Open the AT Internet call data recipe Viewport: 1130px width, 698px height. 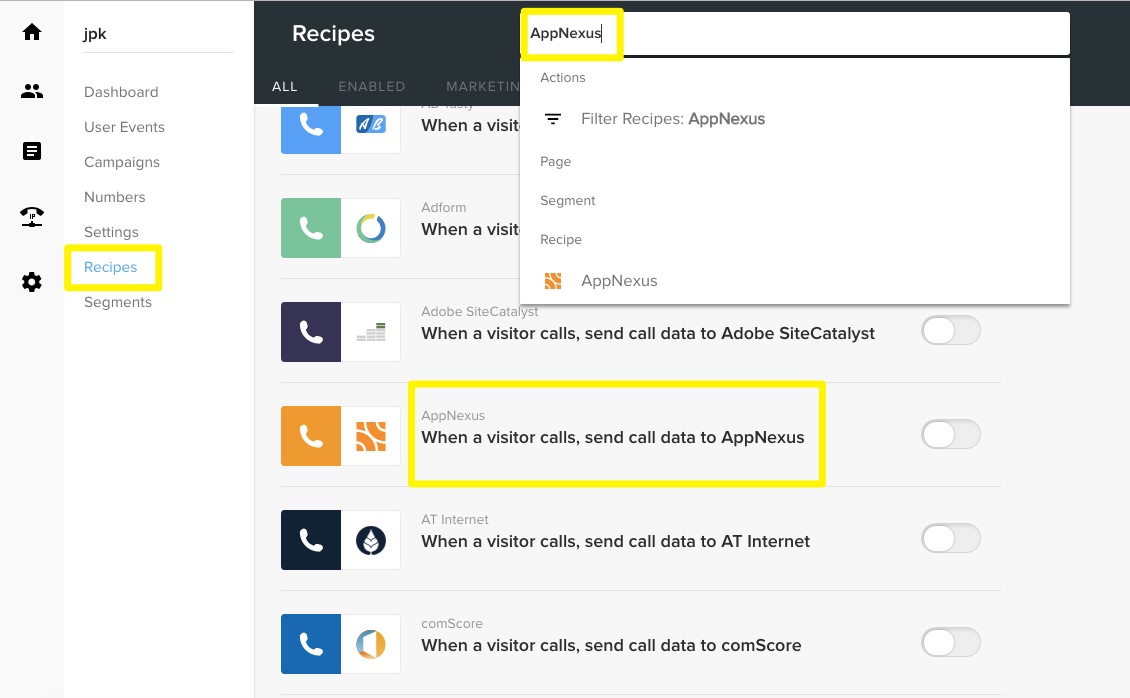615,541
